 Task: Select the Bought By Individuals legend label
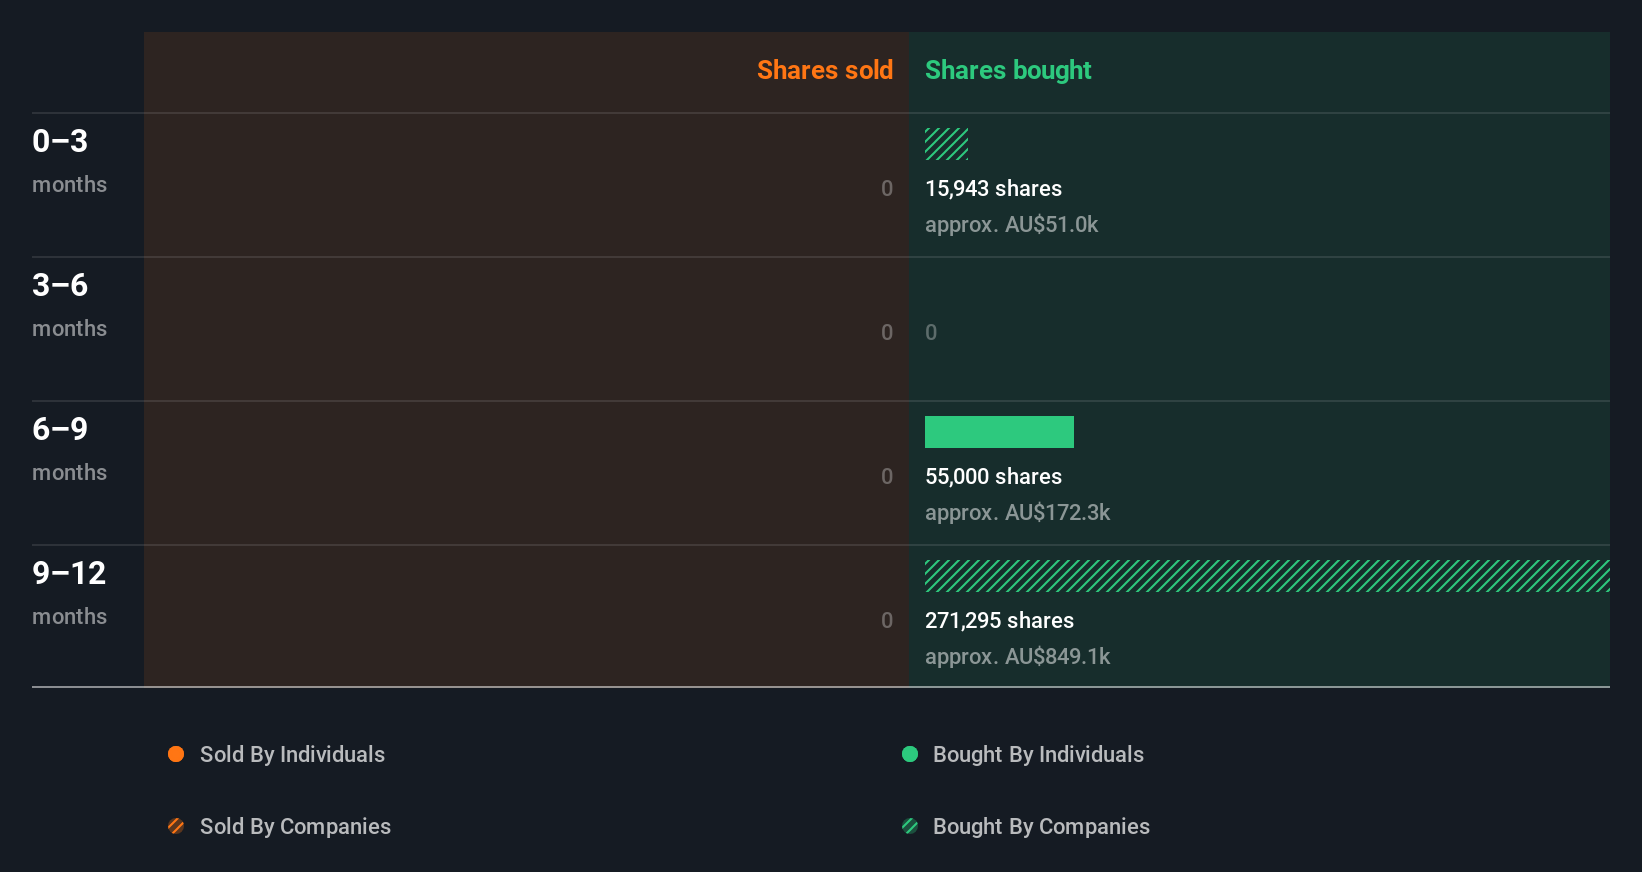point(1038,754)
